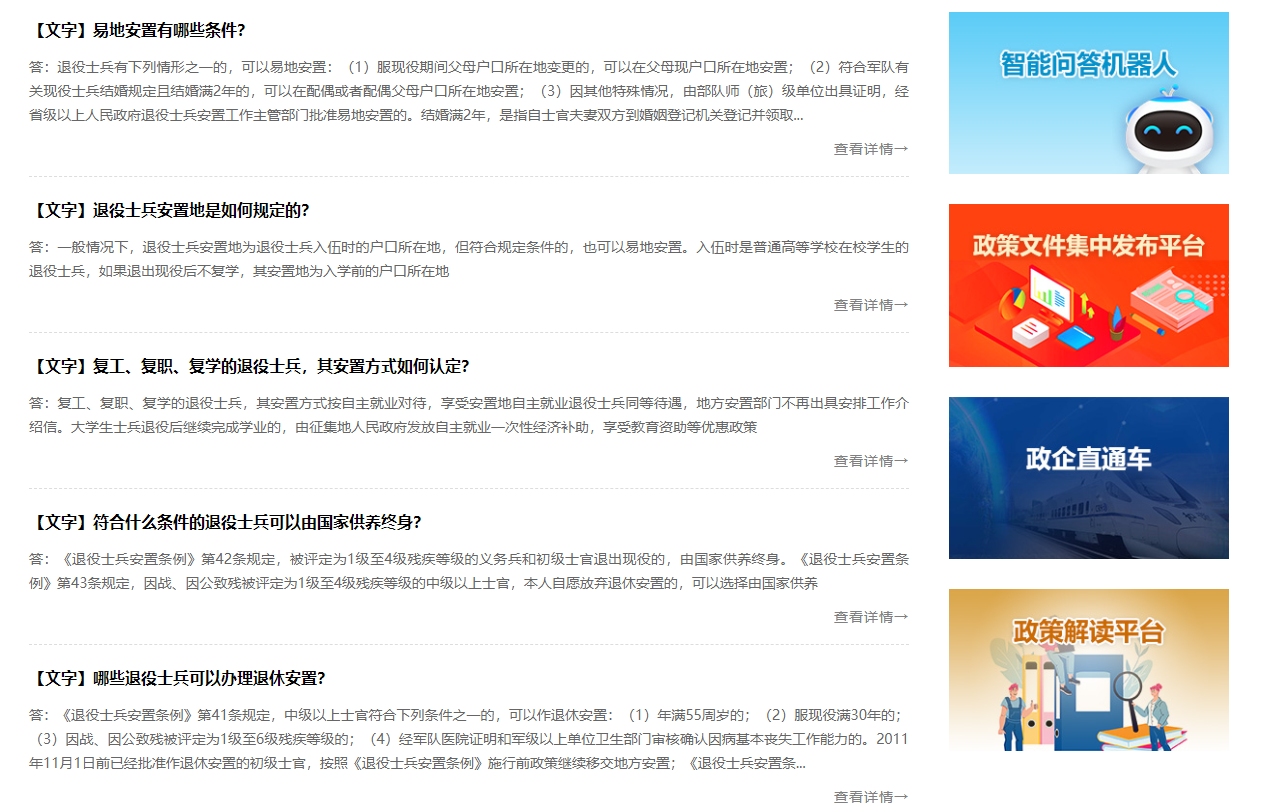The width and height of the screenshot is (1261, 811).
Task: Click 查看详情 under 易地安置有哪些条件
Action: point(871,149)
